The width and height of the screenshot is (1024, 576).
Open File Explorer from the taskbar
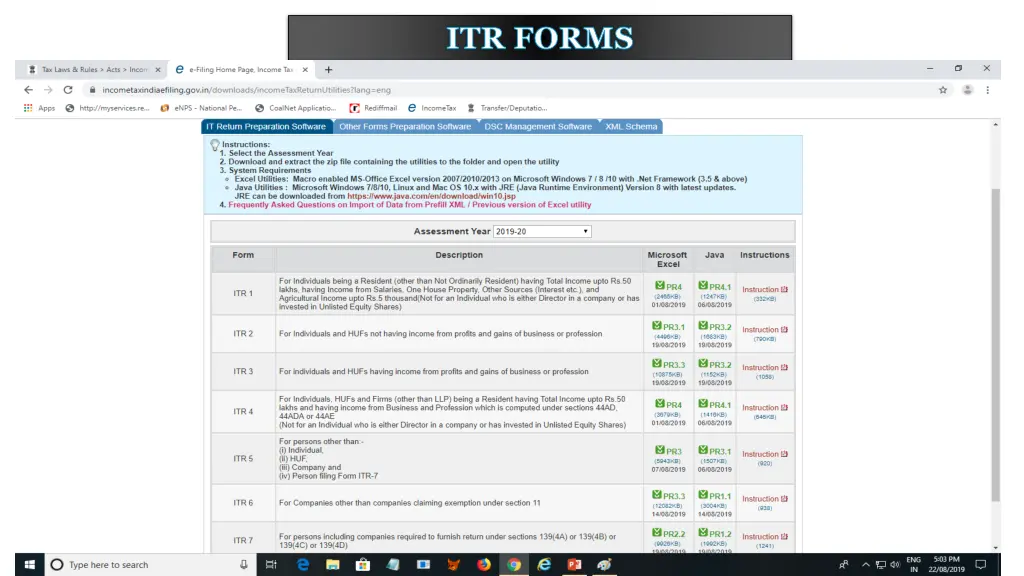(x=332, y=564)
